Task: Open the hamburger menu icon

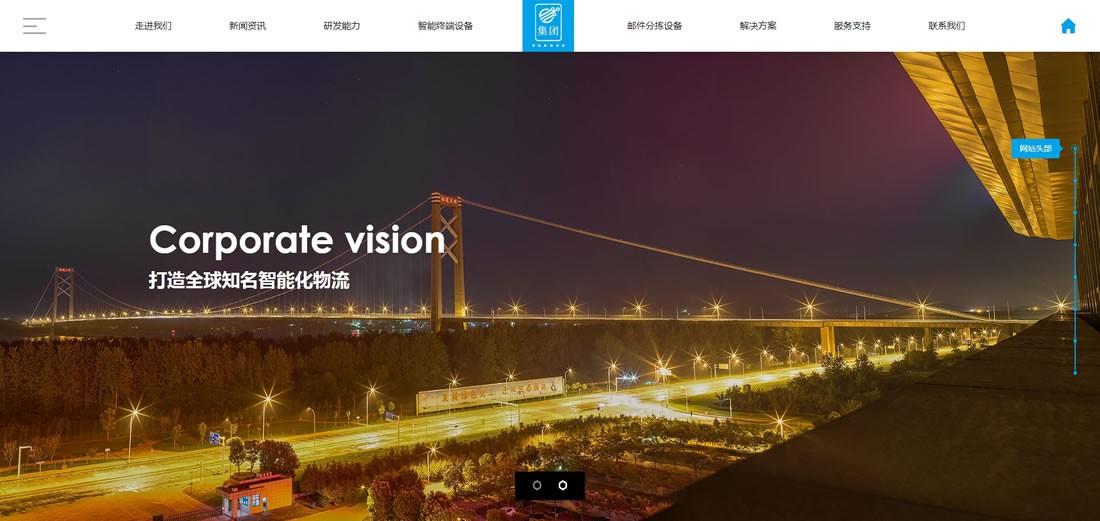Action: coord(34,26)
